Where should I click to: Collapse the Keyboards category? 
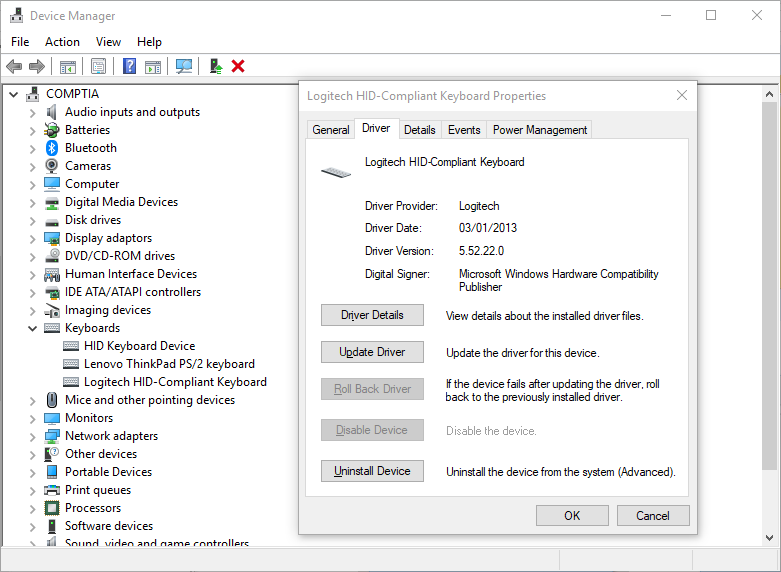[x=33, y=328]
